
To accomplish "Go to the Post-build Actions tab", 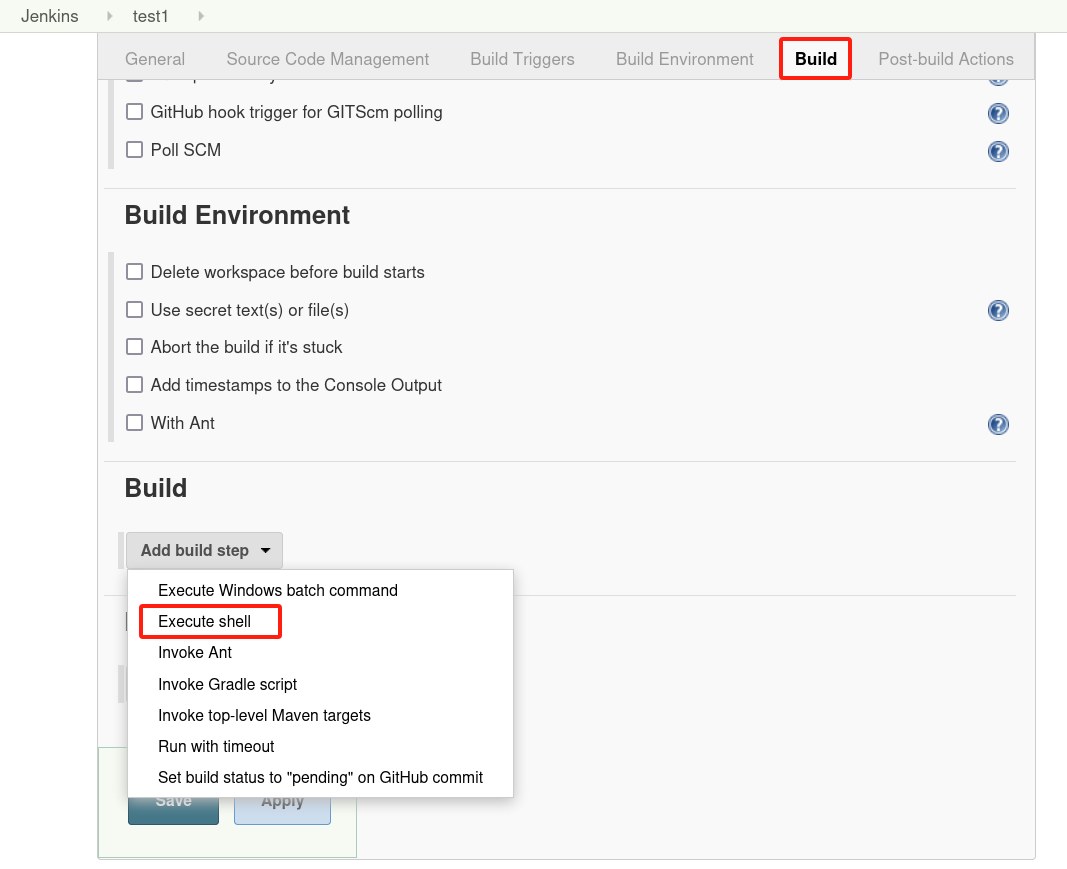I will [x=945, y=59].
